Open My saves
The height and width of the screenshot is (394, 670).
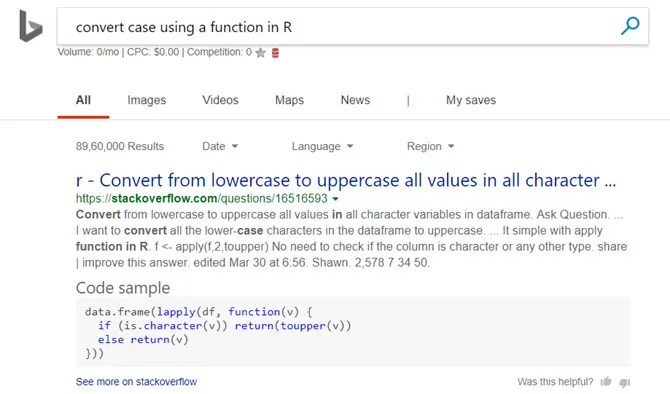(471, 100)
